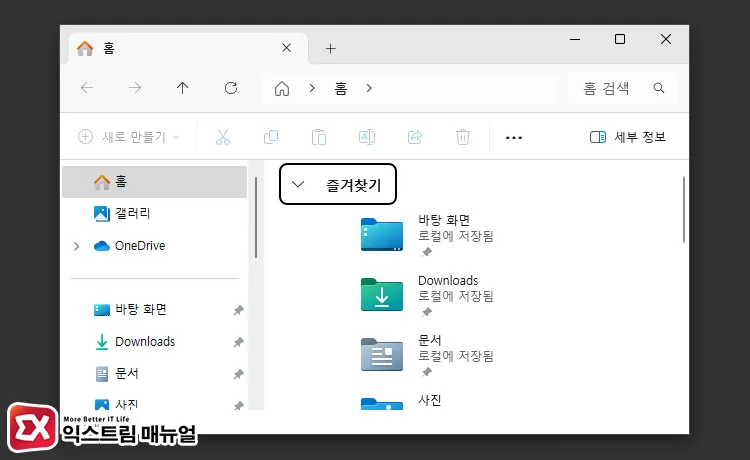Refresh the current folder view

[231, 88]
